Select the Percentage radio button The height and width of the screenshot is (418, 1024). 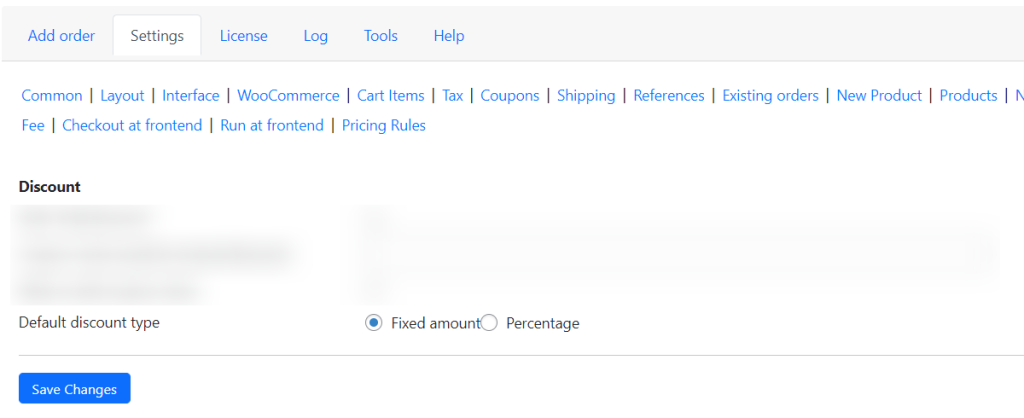coord(489,323)
